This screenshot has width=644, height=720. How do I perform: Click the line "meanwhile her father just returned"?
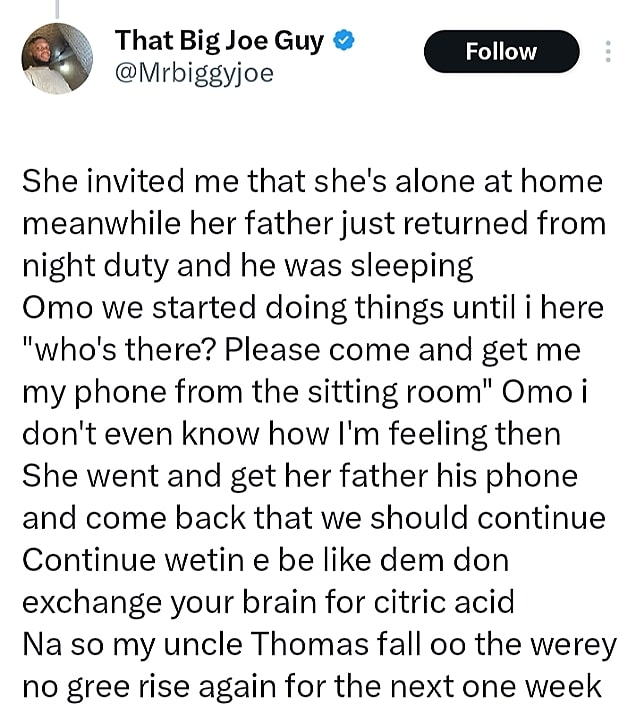(x=314, y=222)
